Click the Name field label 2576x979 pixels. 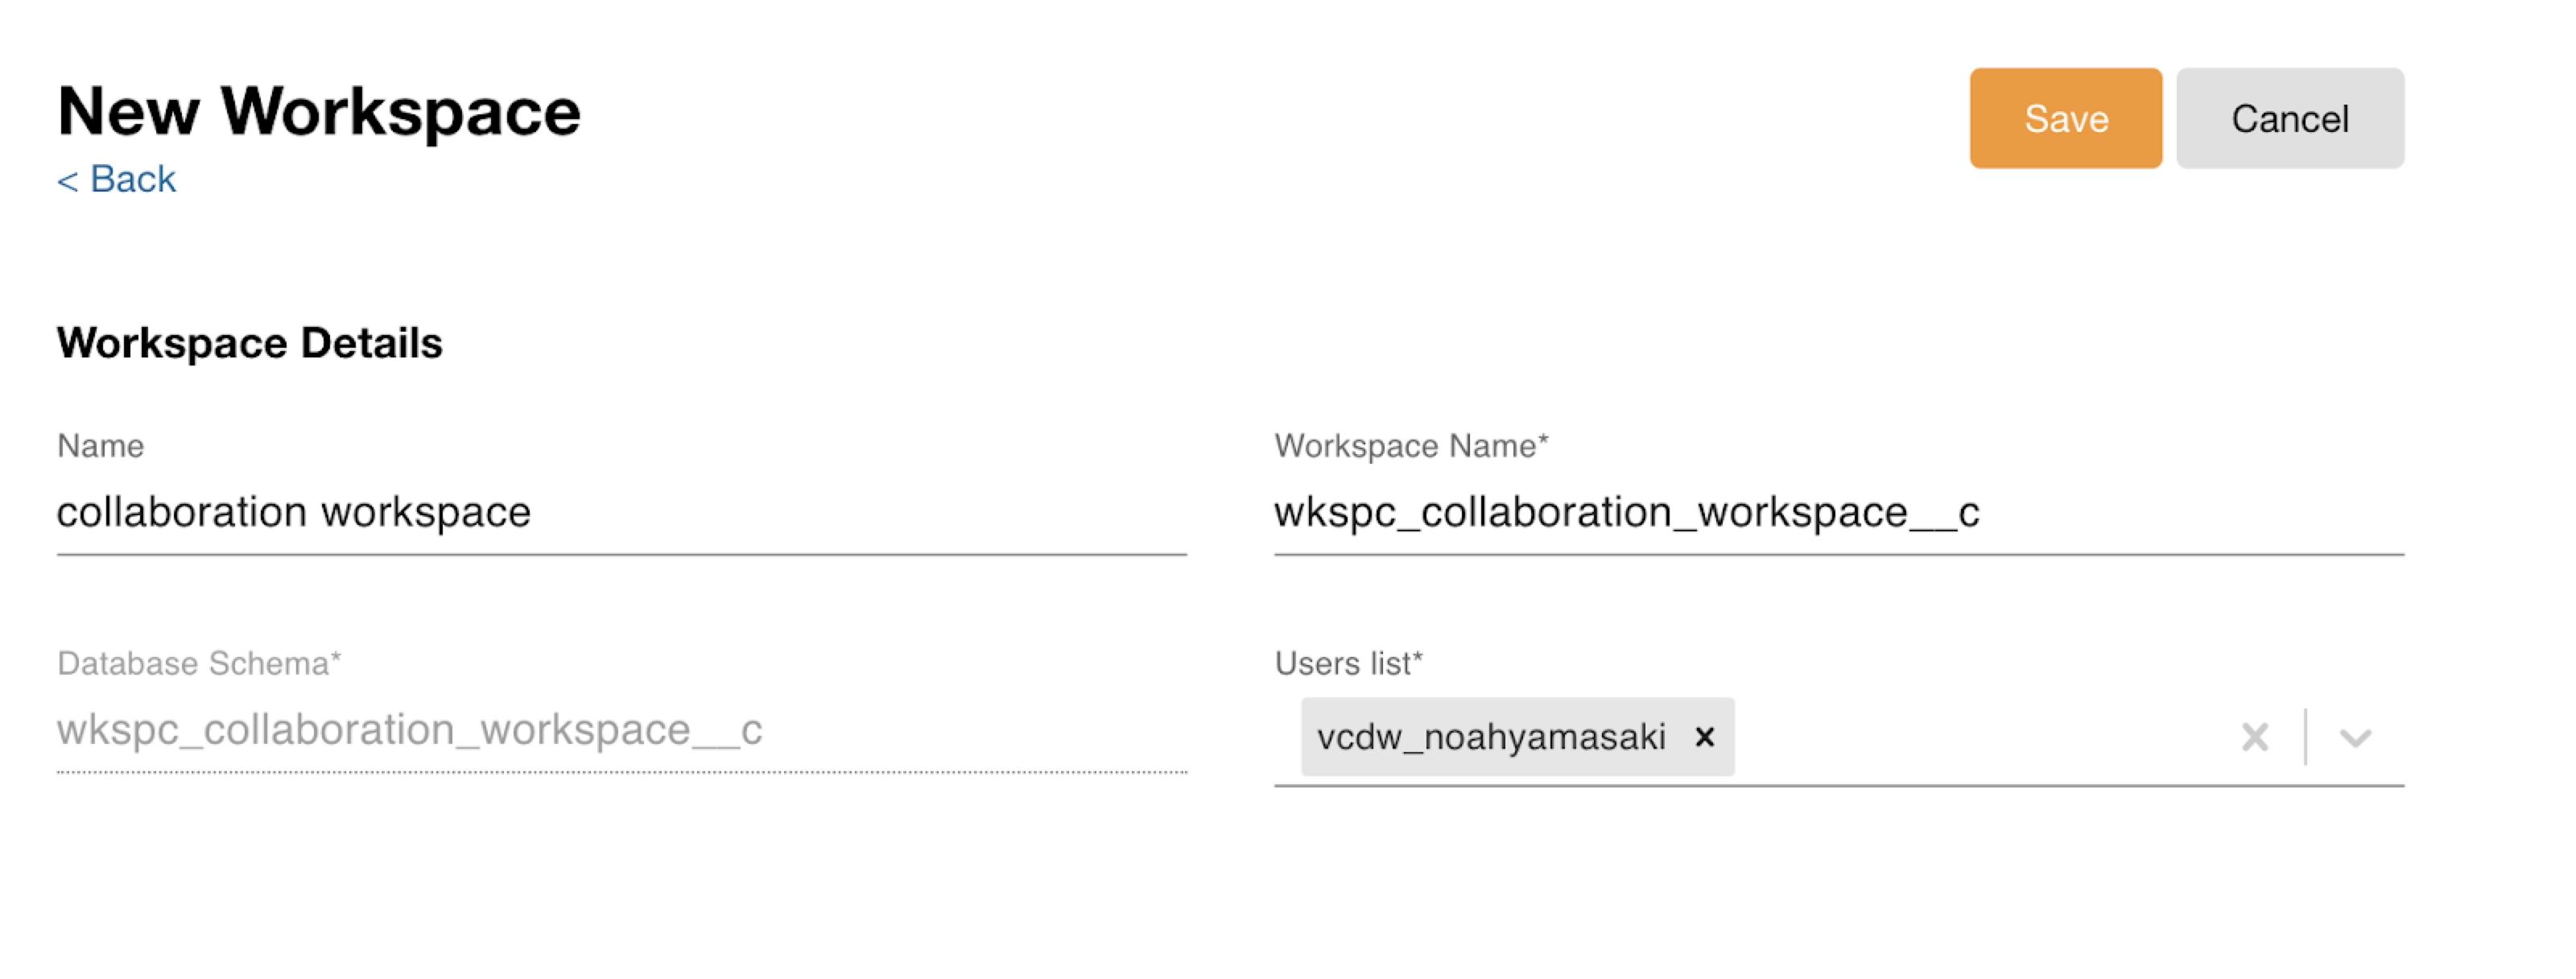[100, 446]
